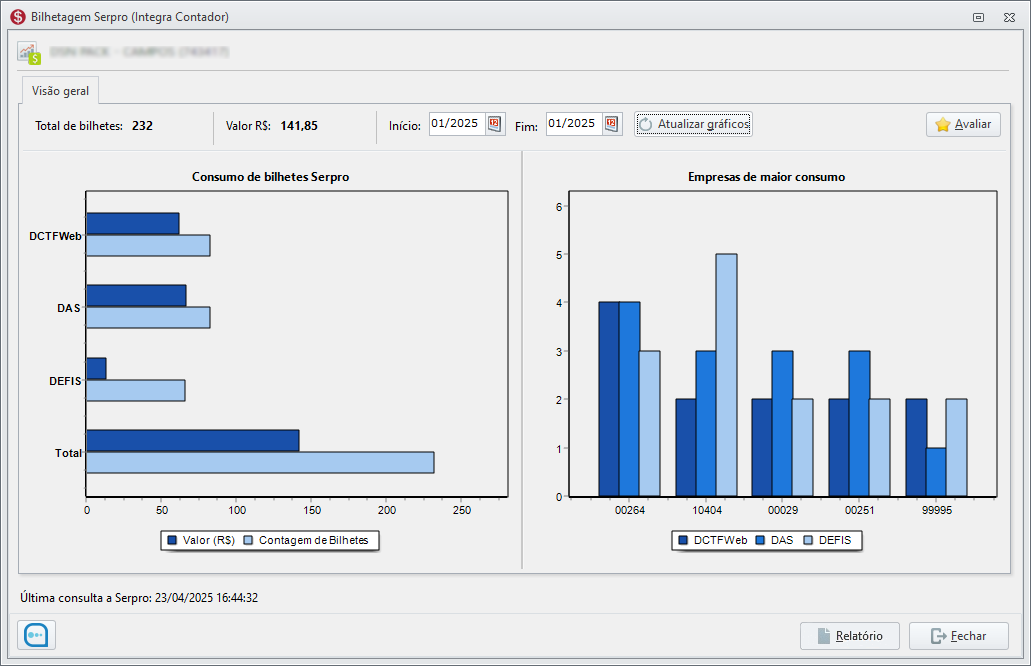Image resolution: width=1031 pixels, height=666 pixels.
Task: Click the Total category label on left chart
Action: (68, 453)
